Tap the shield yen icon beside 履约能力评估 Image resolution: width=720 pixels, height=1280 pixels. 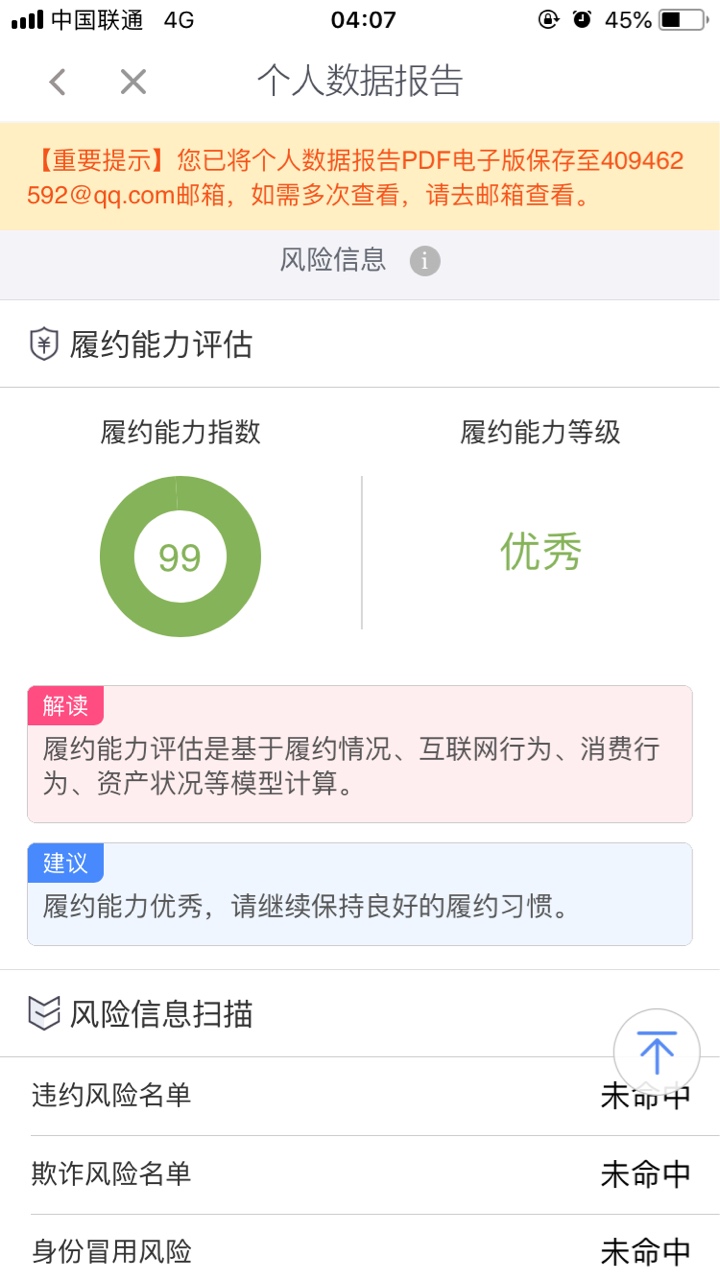click(43, 345)
